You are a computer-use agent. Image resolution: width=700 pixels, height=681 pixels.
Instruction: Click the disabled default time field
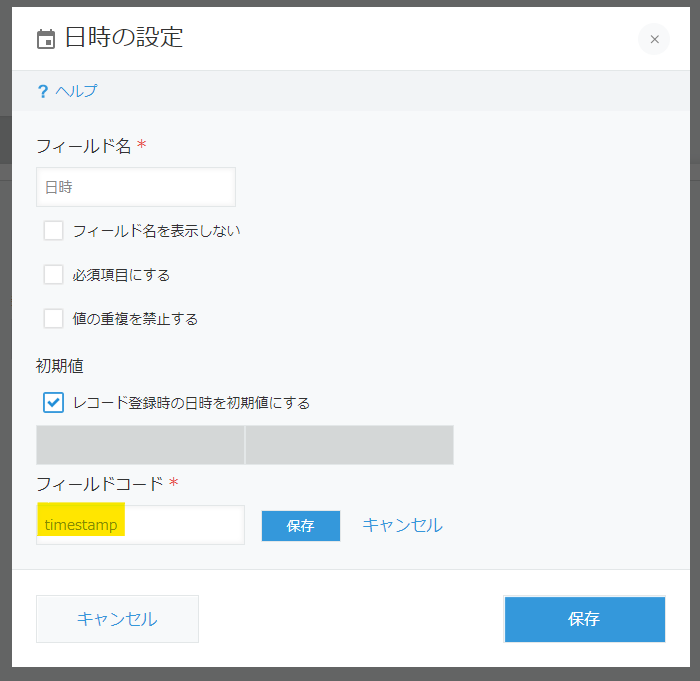click(x=350, y=445)
